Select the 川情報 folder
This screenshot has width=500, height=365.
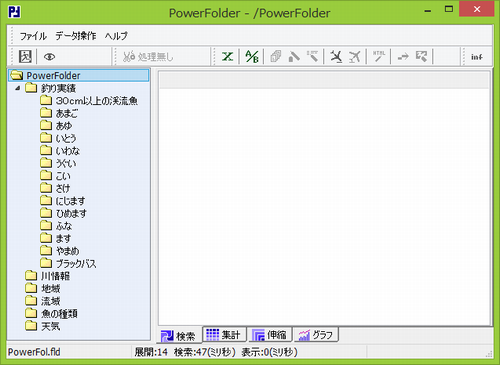55,276
